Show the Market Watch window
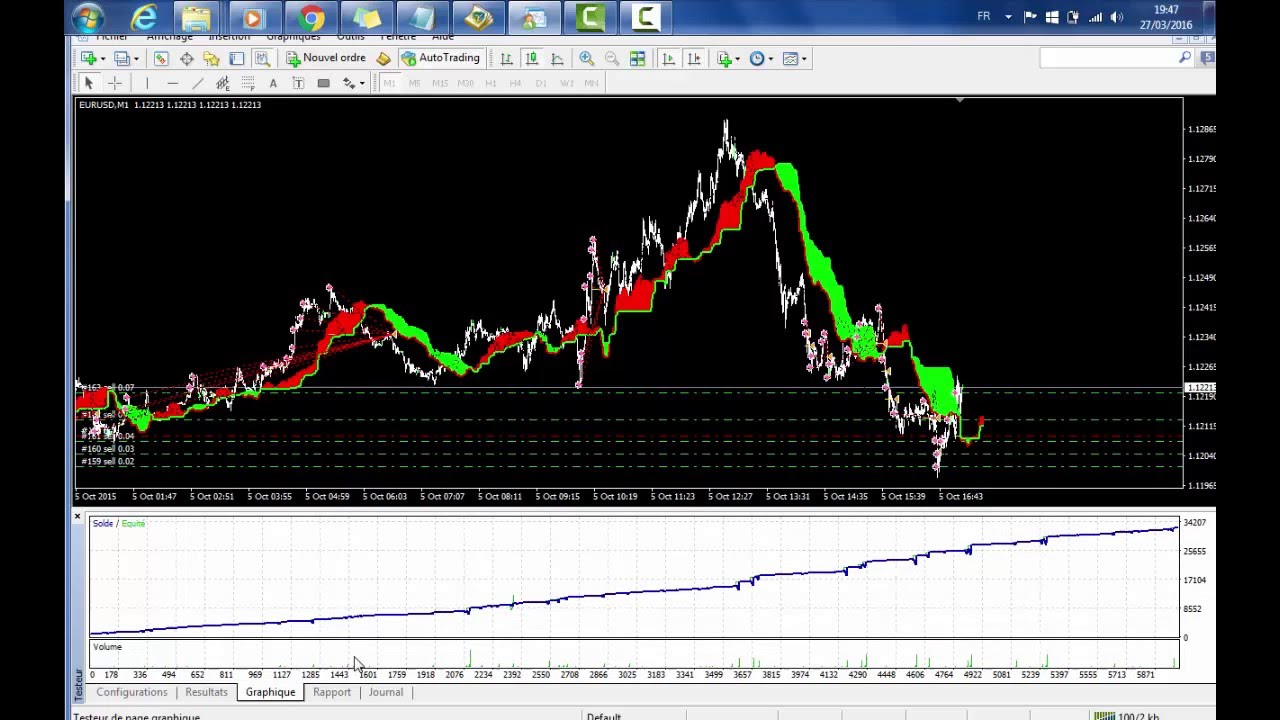 pyautogui.click(x=161, y=58)
